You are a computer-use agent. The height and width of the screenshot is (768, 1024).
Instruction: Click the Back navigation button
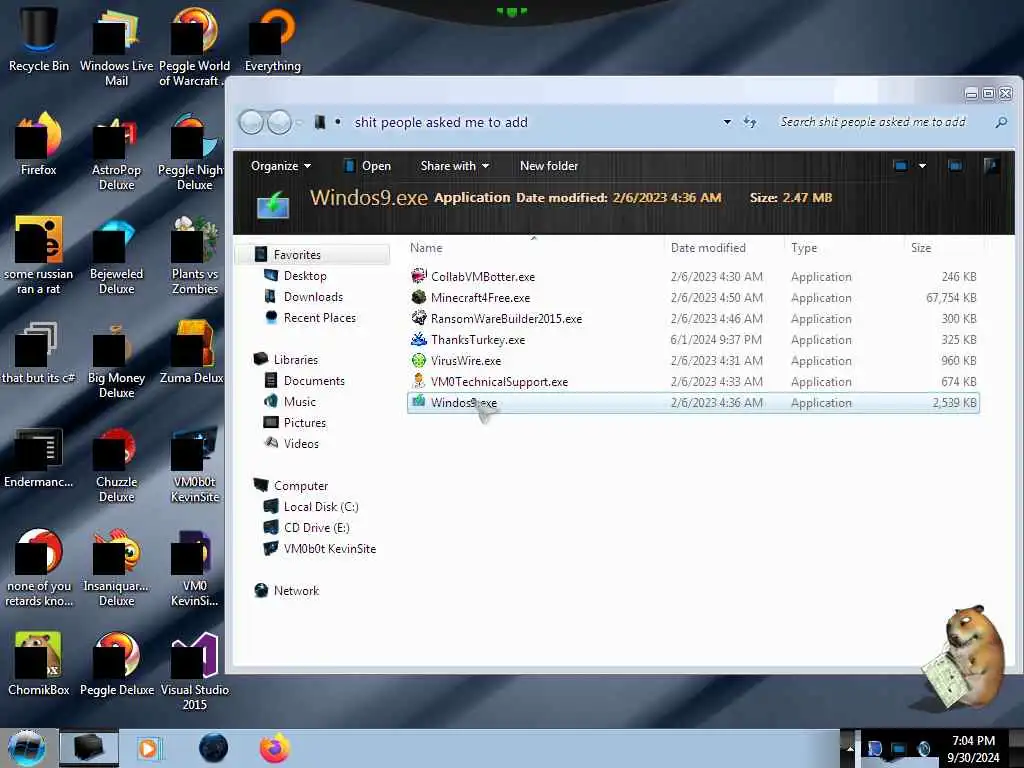coord(251,122)
